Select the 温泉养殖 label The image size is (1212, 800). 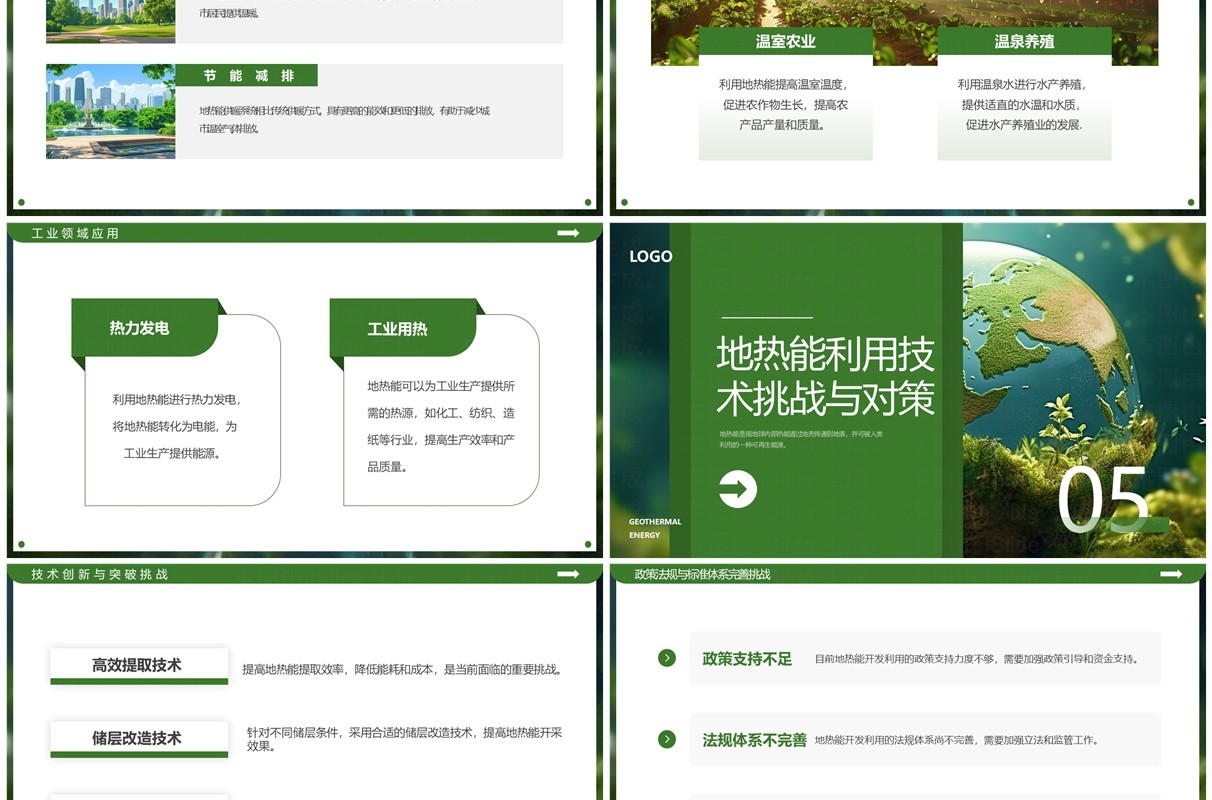click(1025, 41)
